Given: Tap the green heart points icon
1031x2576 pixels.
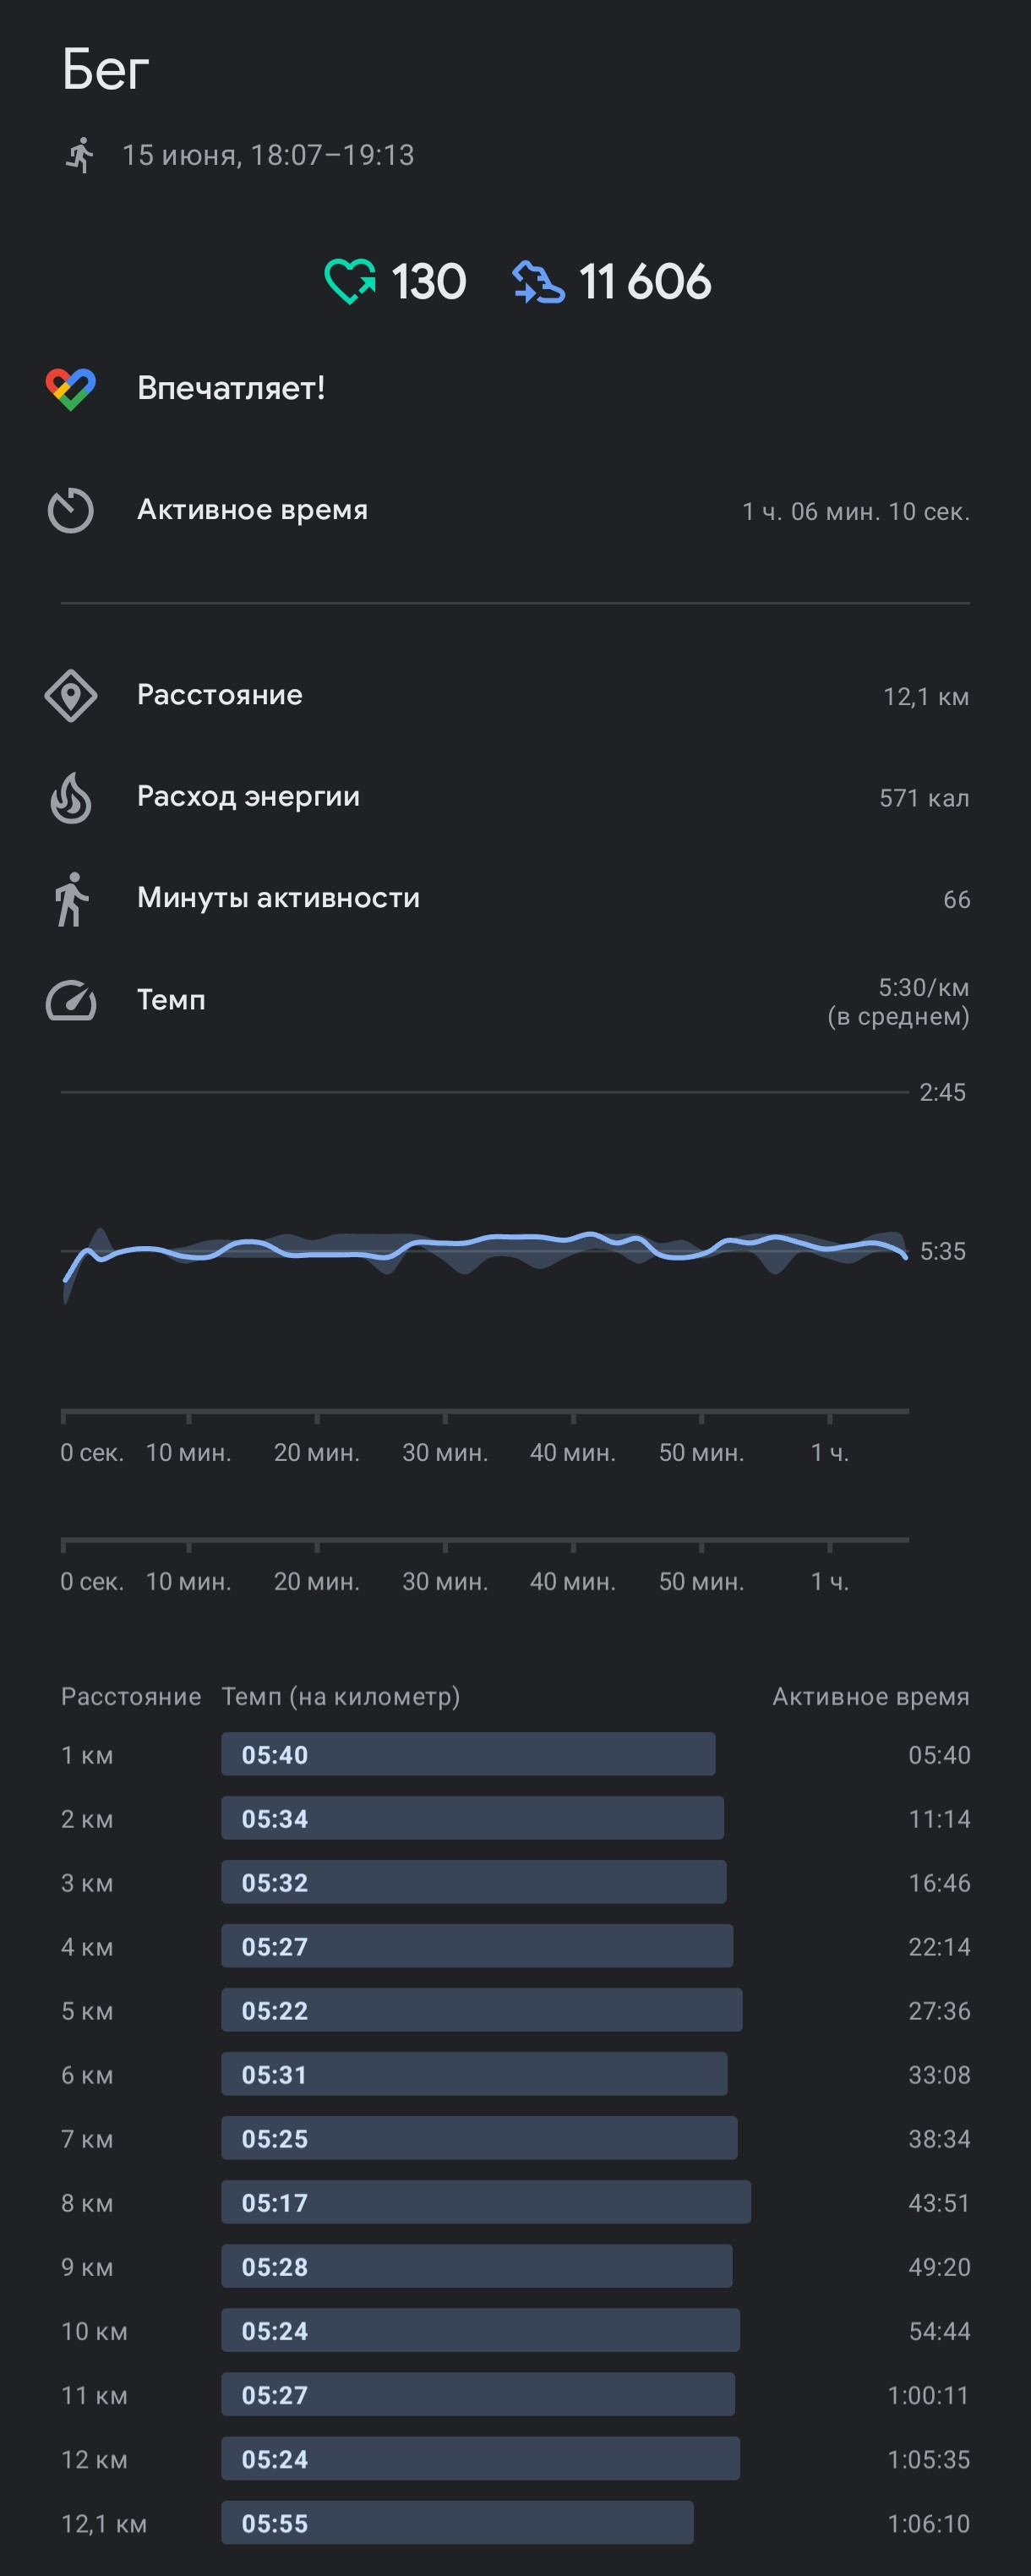Looking at the screenshot, I should [x=350, y=281].
